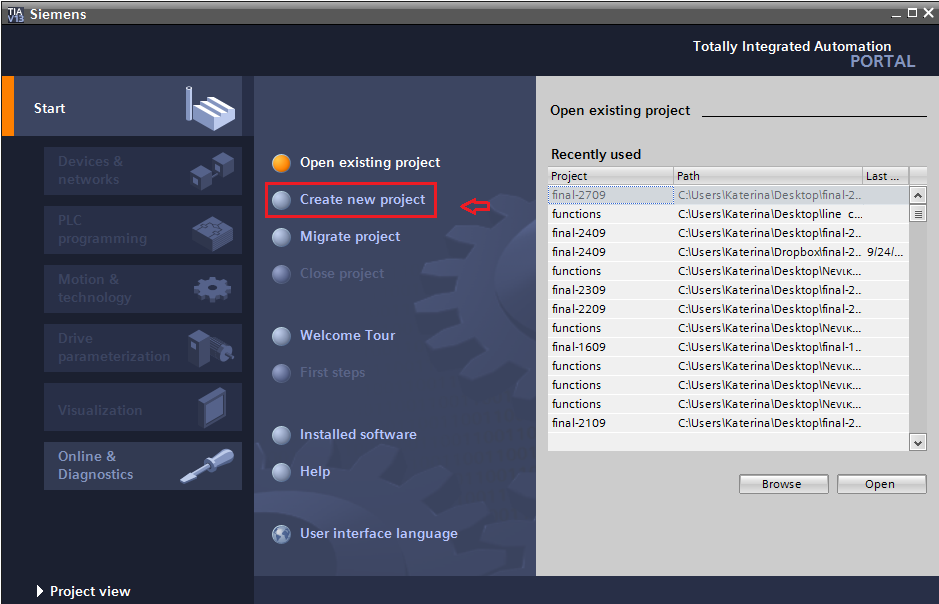Click the Devices & networks cubes icon
939x604 pixels.
point(212,171)
